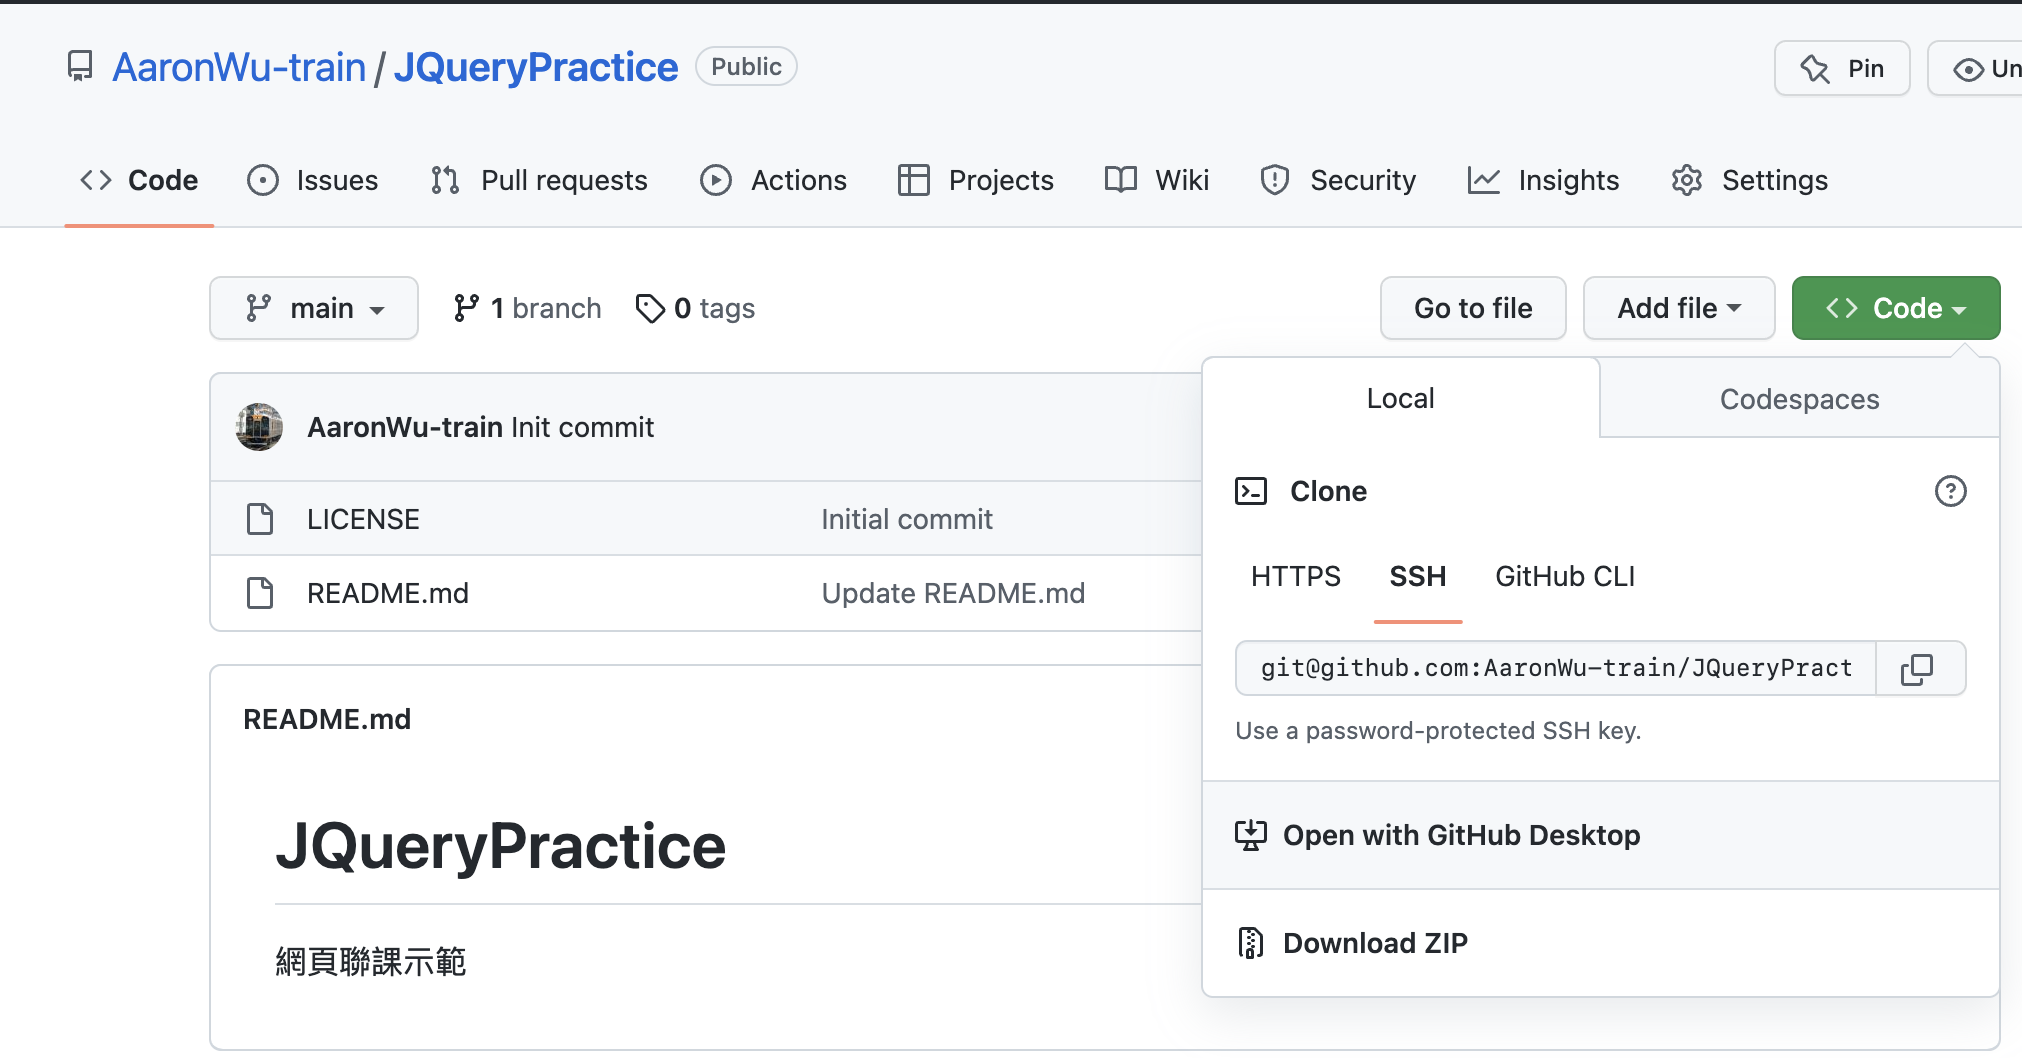Click the repository book icon beside AaronWu-train
Image resolution: width=2022 pixels, height=1058 pixels.
(x=80, y=67)
